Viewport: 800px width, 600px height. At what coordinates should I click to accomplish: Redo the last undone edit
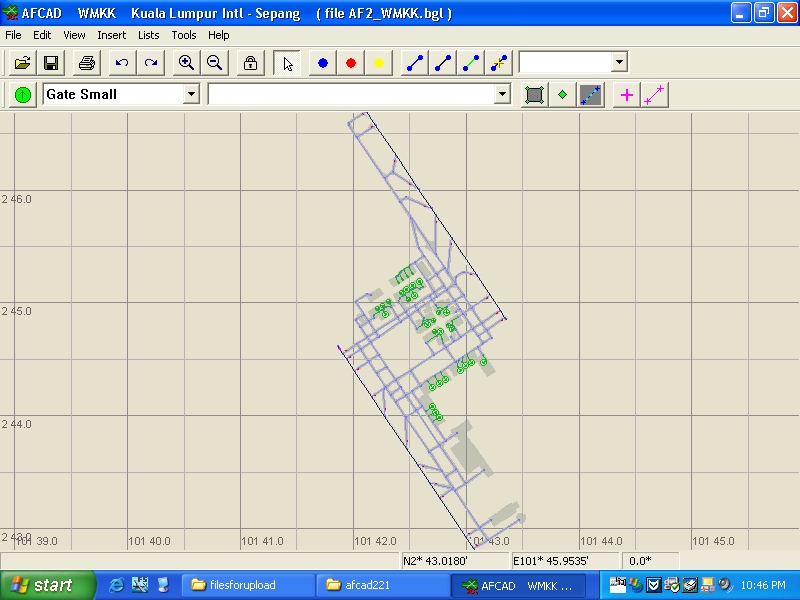pyautogui.click(x=151, y=63)
